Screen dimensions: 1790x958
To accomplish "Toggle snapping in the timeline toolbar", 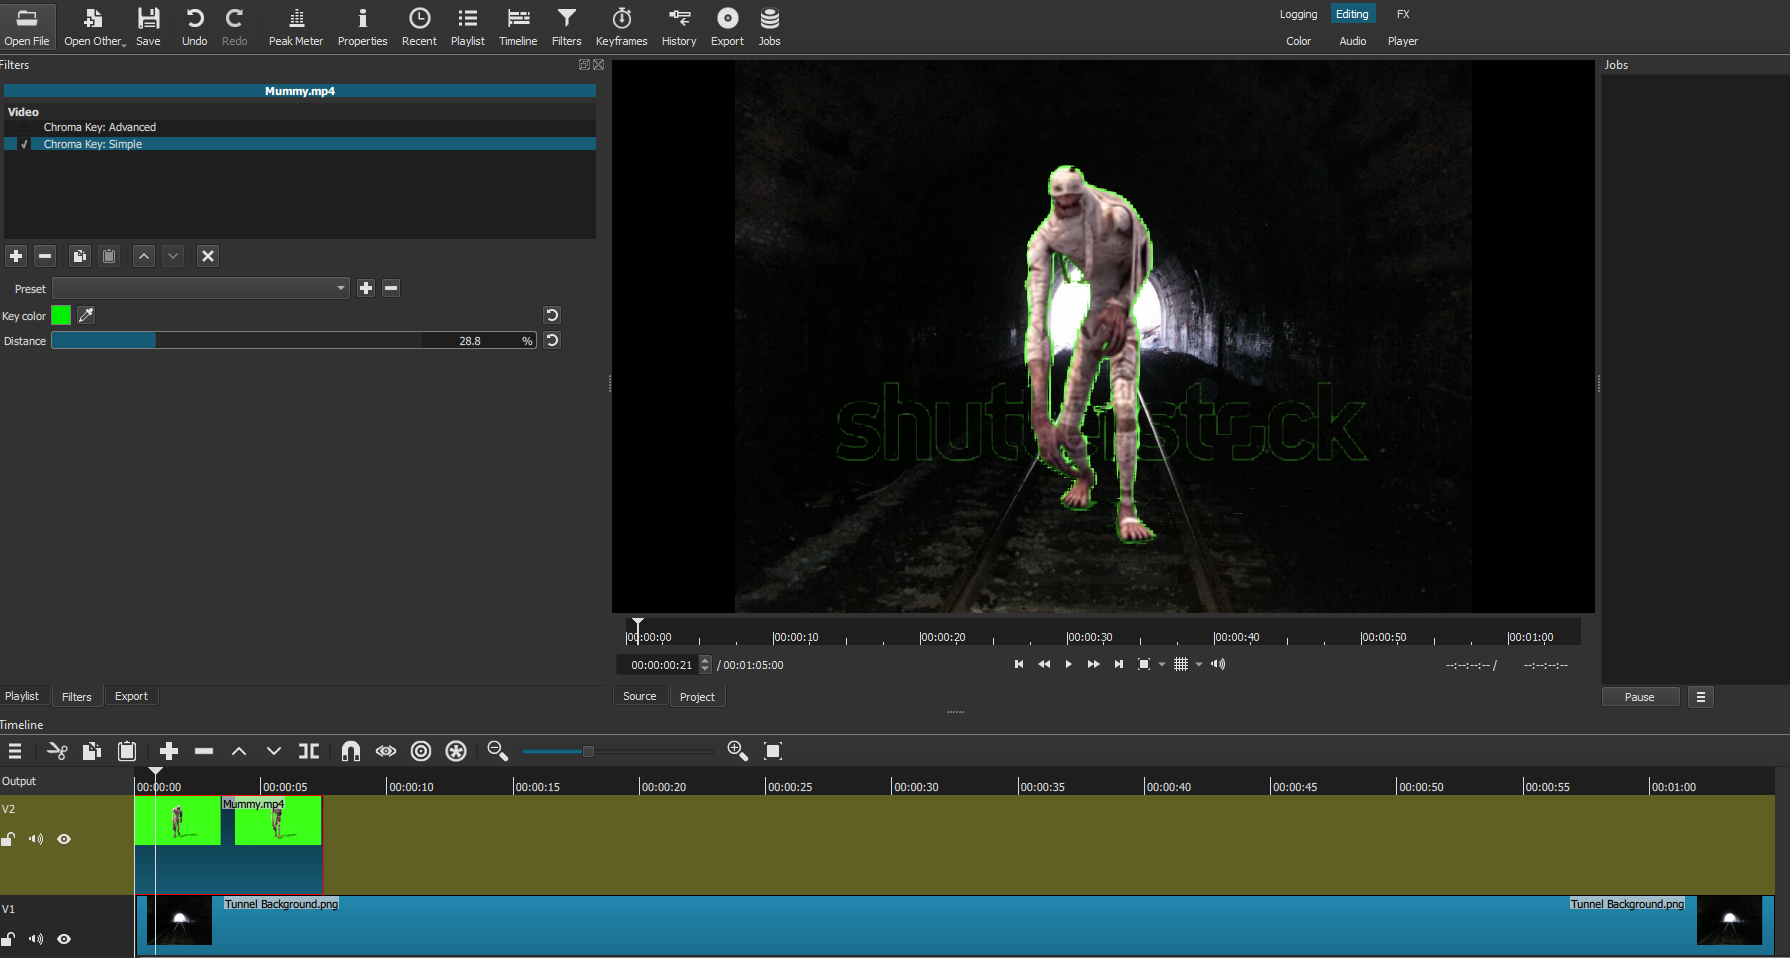I will pos(351,750).
